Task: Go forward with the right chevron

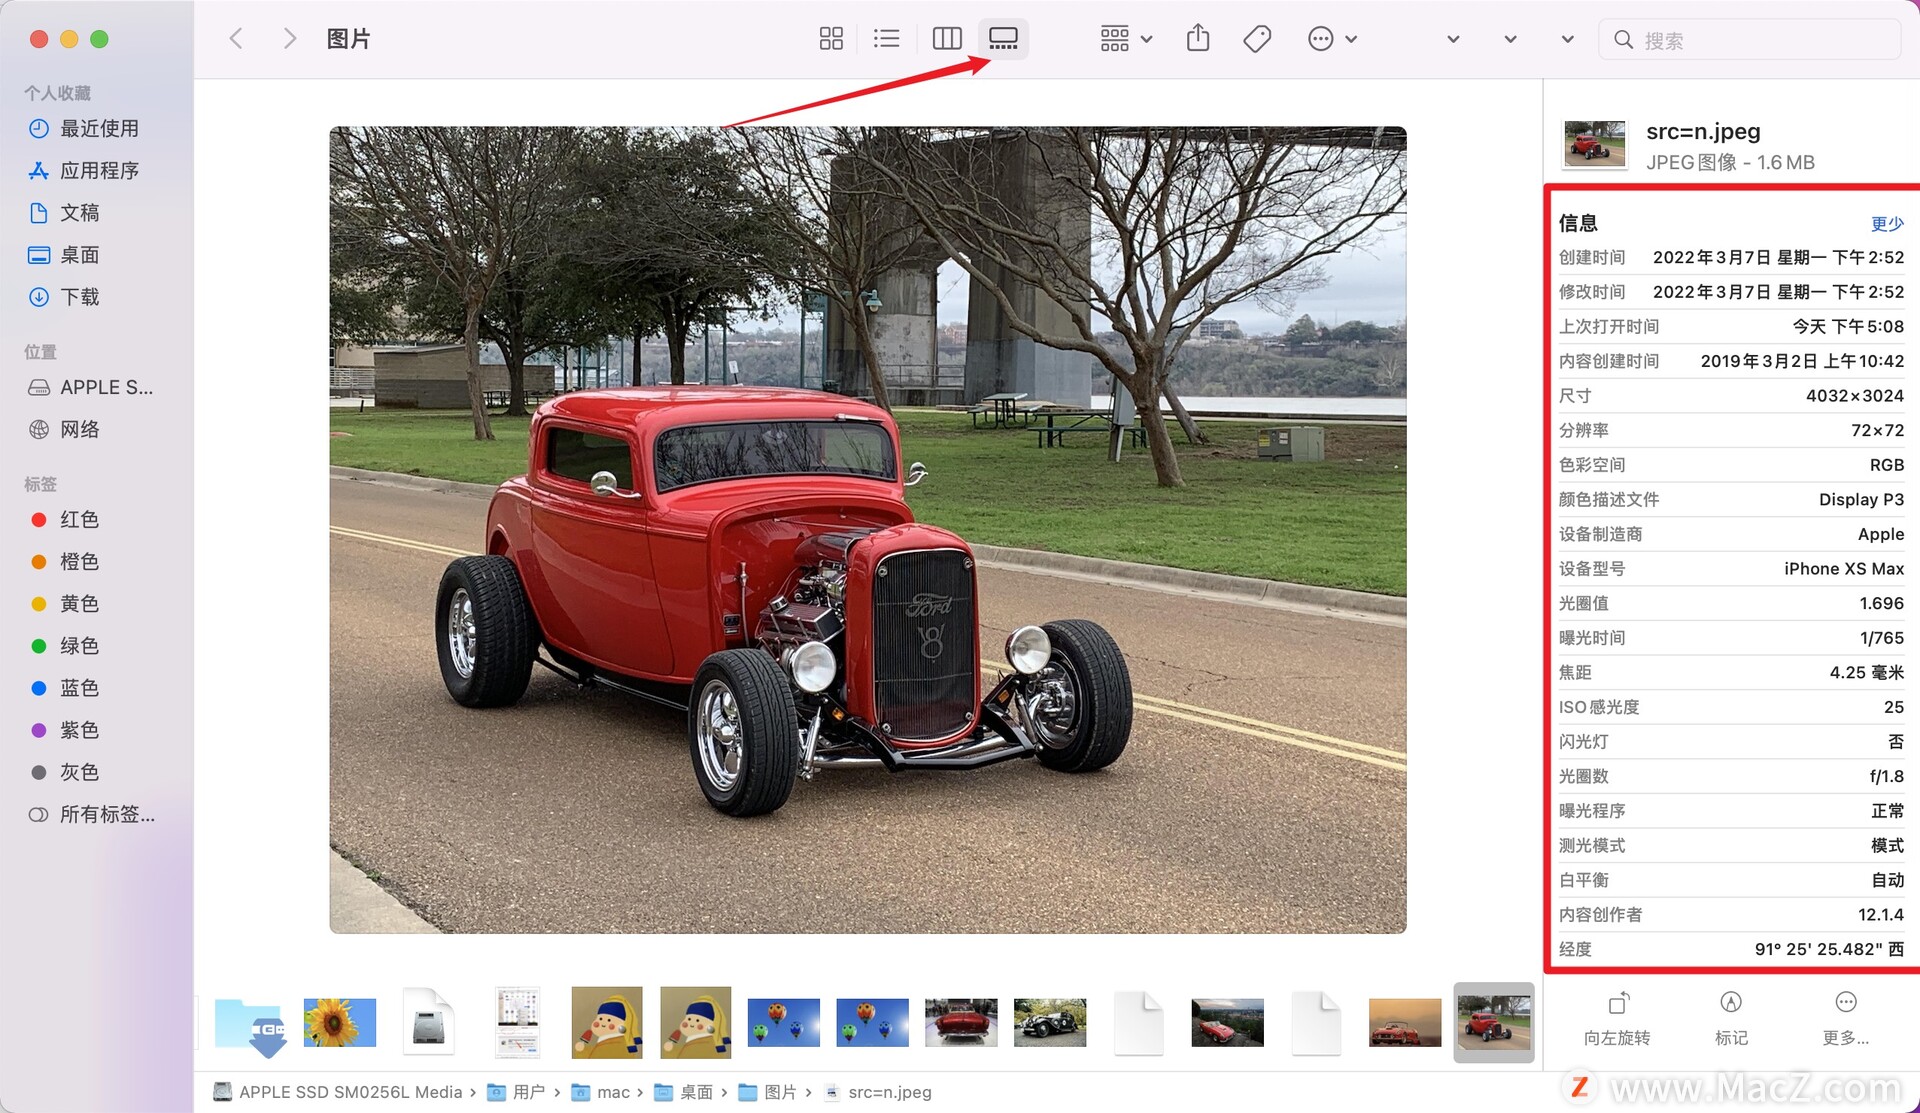Action: point(290,39)
